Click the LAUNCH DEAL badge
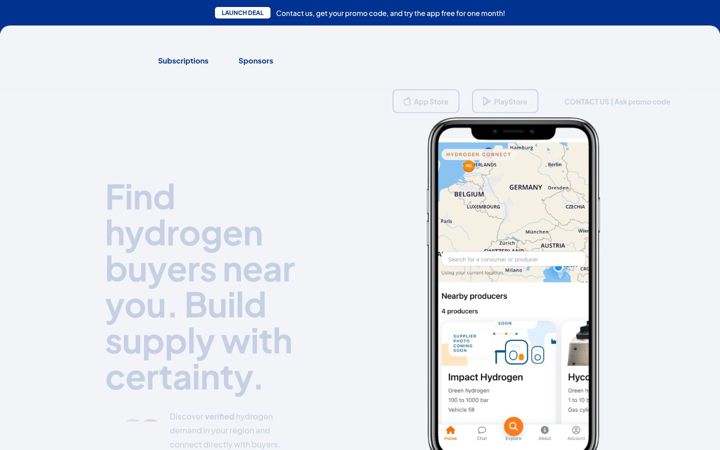Image resolution: width=720 pixels, height=450 pixels. point(242,13)
